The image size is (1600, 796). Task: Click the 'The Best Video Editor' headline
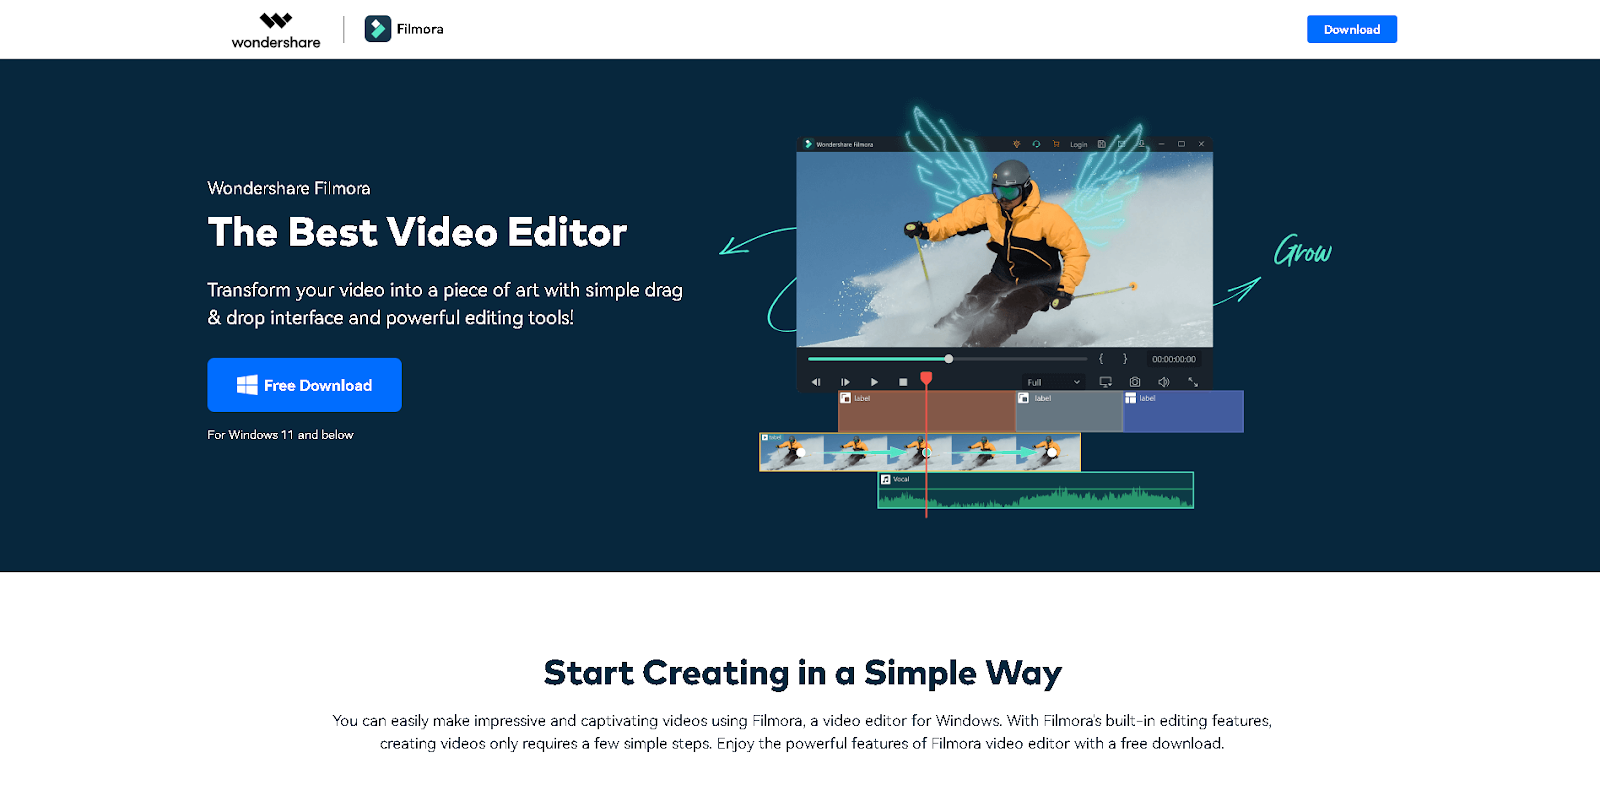417,232
